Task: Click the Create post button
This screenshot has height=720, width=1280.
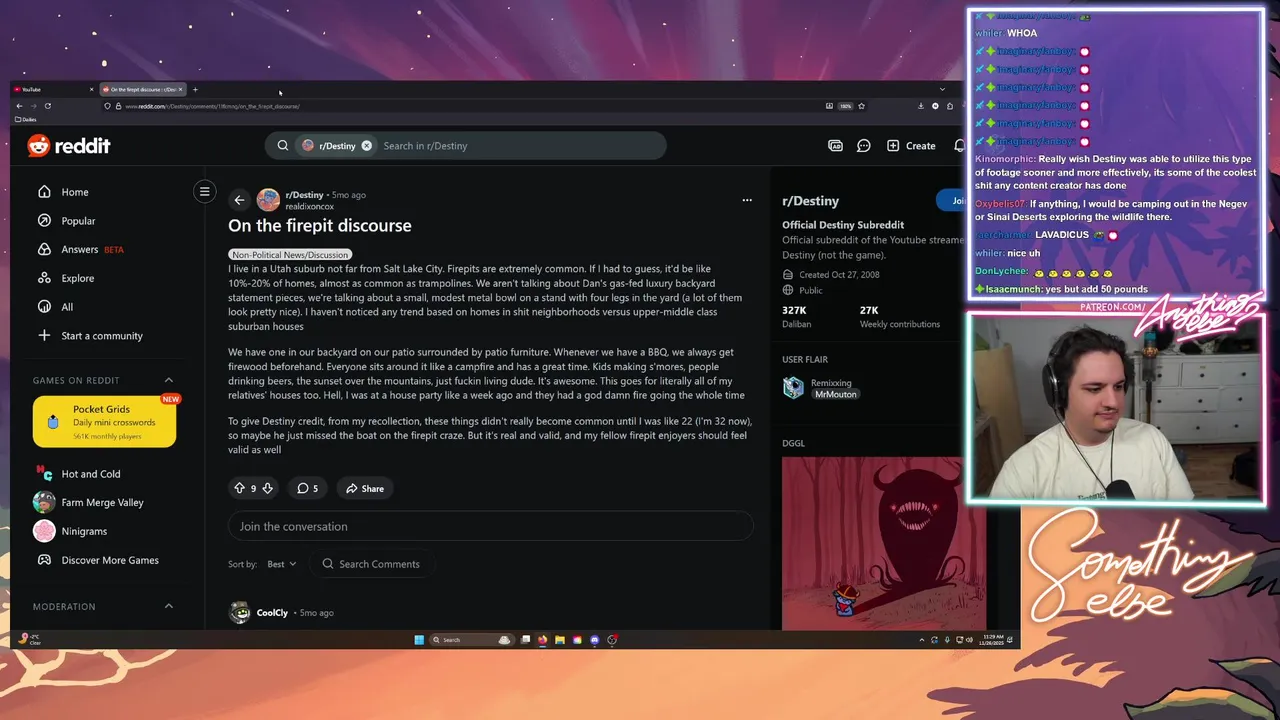Action: [x=911, y=146]
